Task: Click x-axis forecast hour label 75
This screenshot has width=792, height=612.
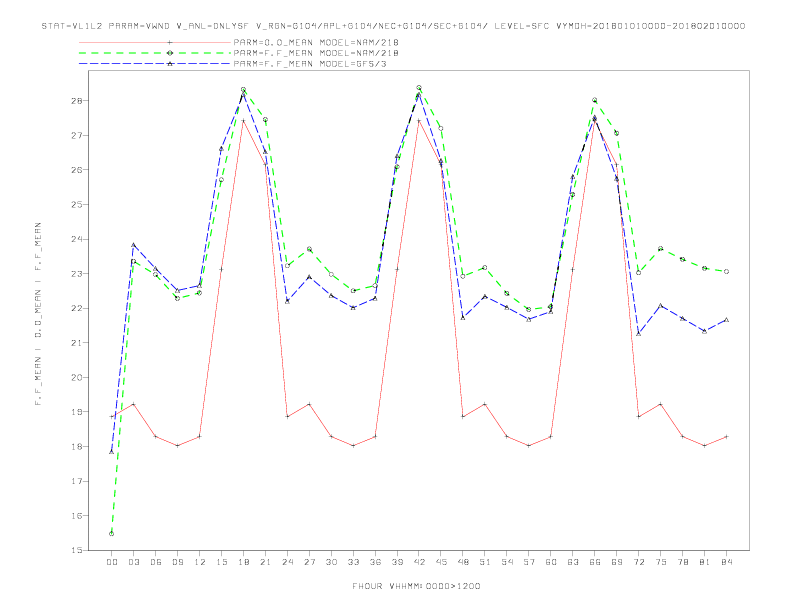Action: (661, 562)
